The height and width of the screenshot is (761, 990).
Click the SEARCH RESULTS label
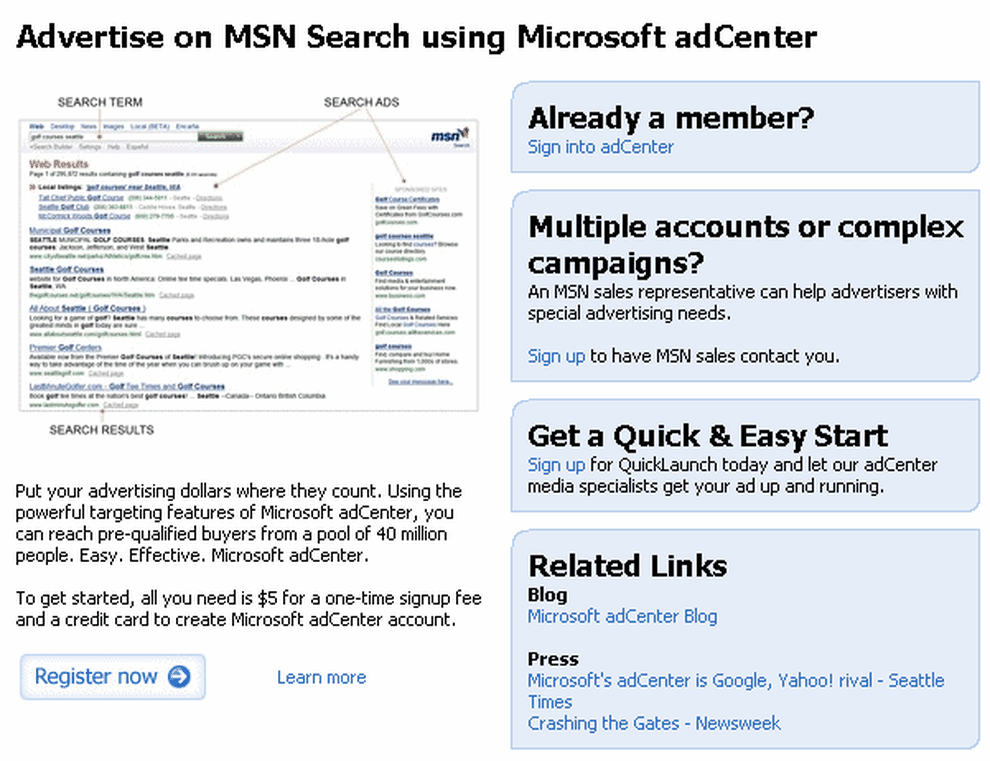102,429
